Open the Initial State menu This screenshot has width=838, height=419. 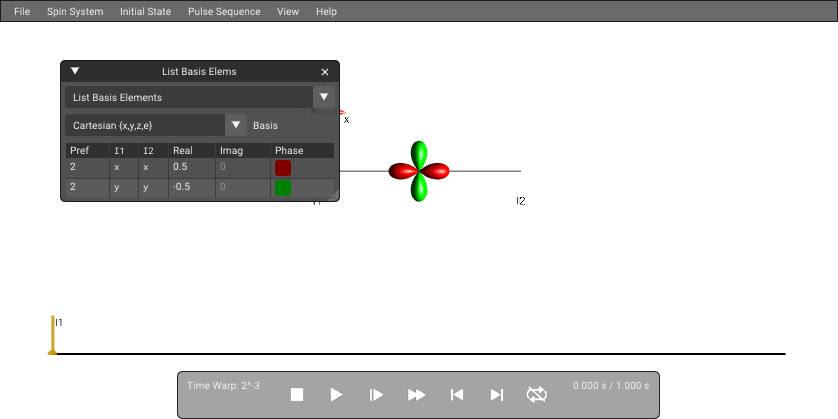[145, 11]
